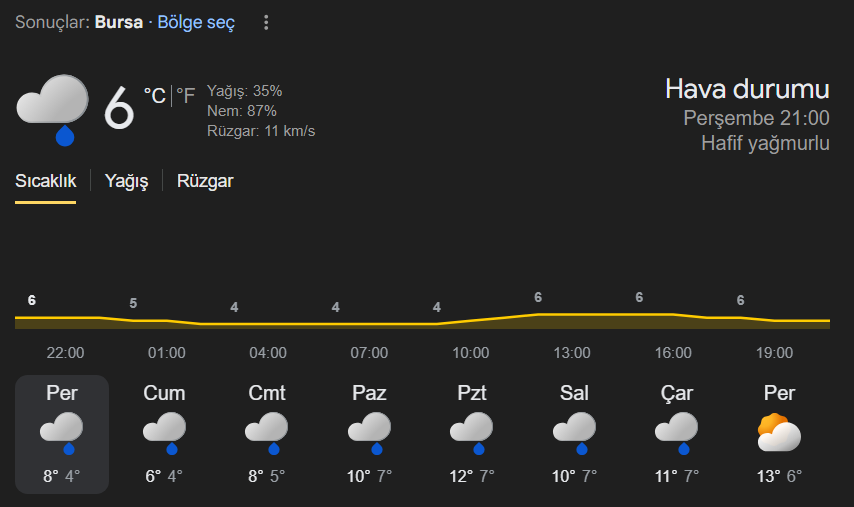The width and height of the screenshot is (854, 507).
Task: Click the large current rain cloud icon
Action: [52, 108]
